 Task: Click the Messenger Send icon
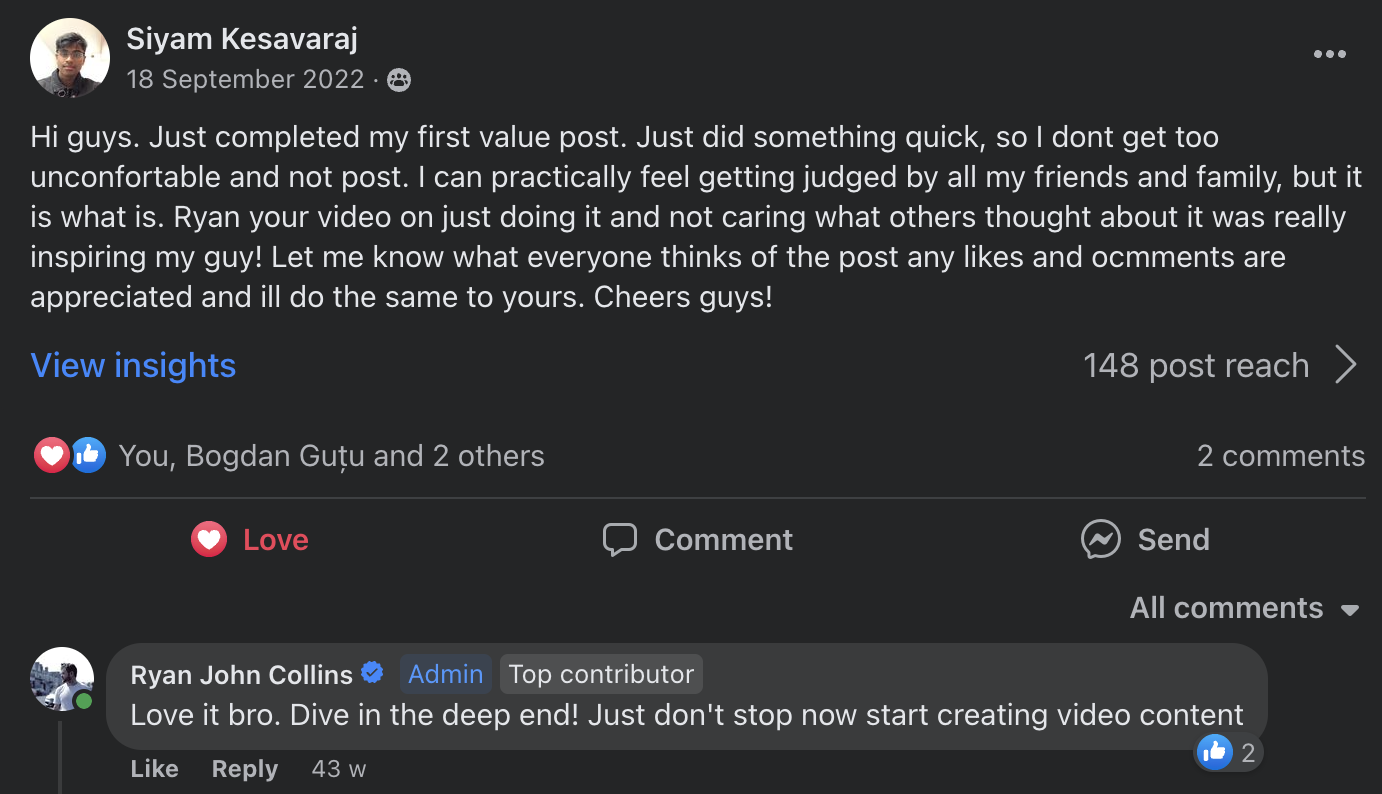pyautogui.click(x=1100, y=540)
